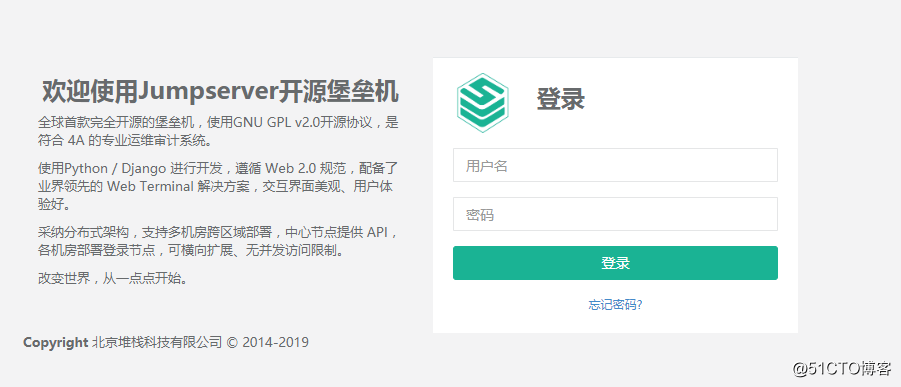Click the paragraph about GNU GPL v2.0
Screen dimensions: 901x387
[x=218, y=131]
